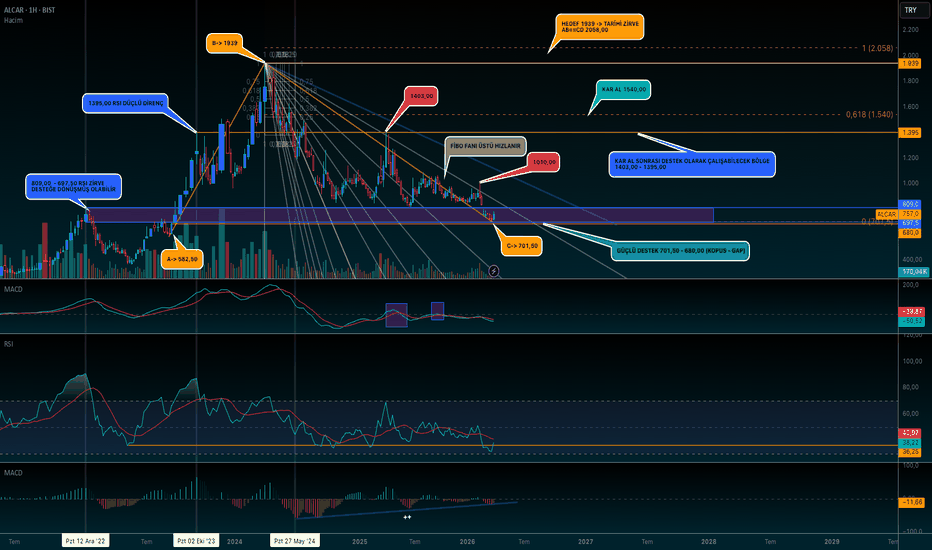Click the 'Pzt 02 Eki '23' date marker
932x550 pixels.
196,540
